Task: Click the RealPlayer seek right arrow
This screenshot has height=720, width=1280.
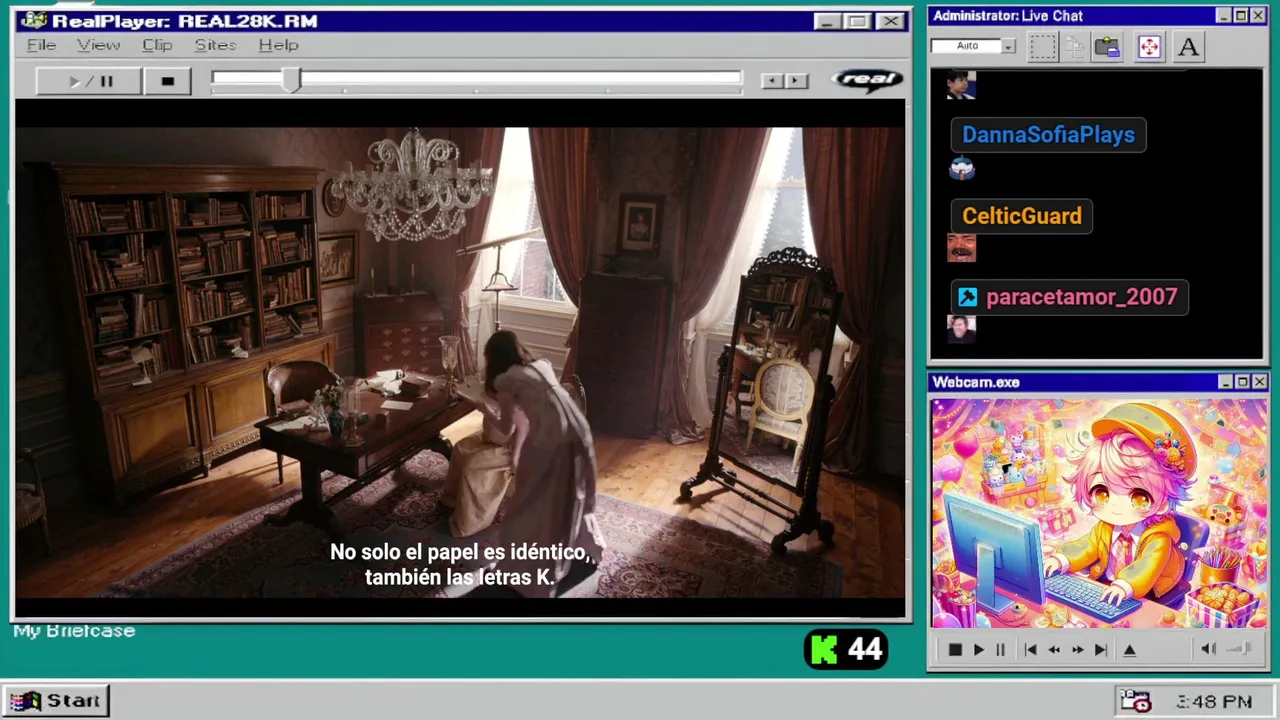Action: coord(796,81)
